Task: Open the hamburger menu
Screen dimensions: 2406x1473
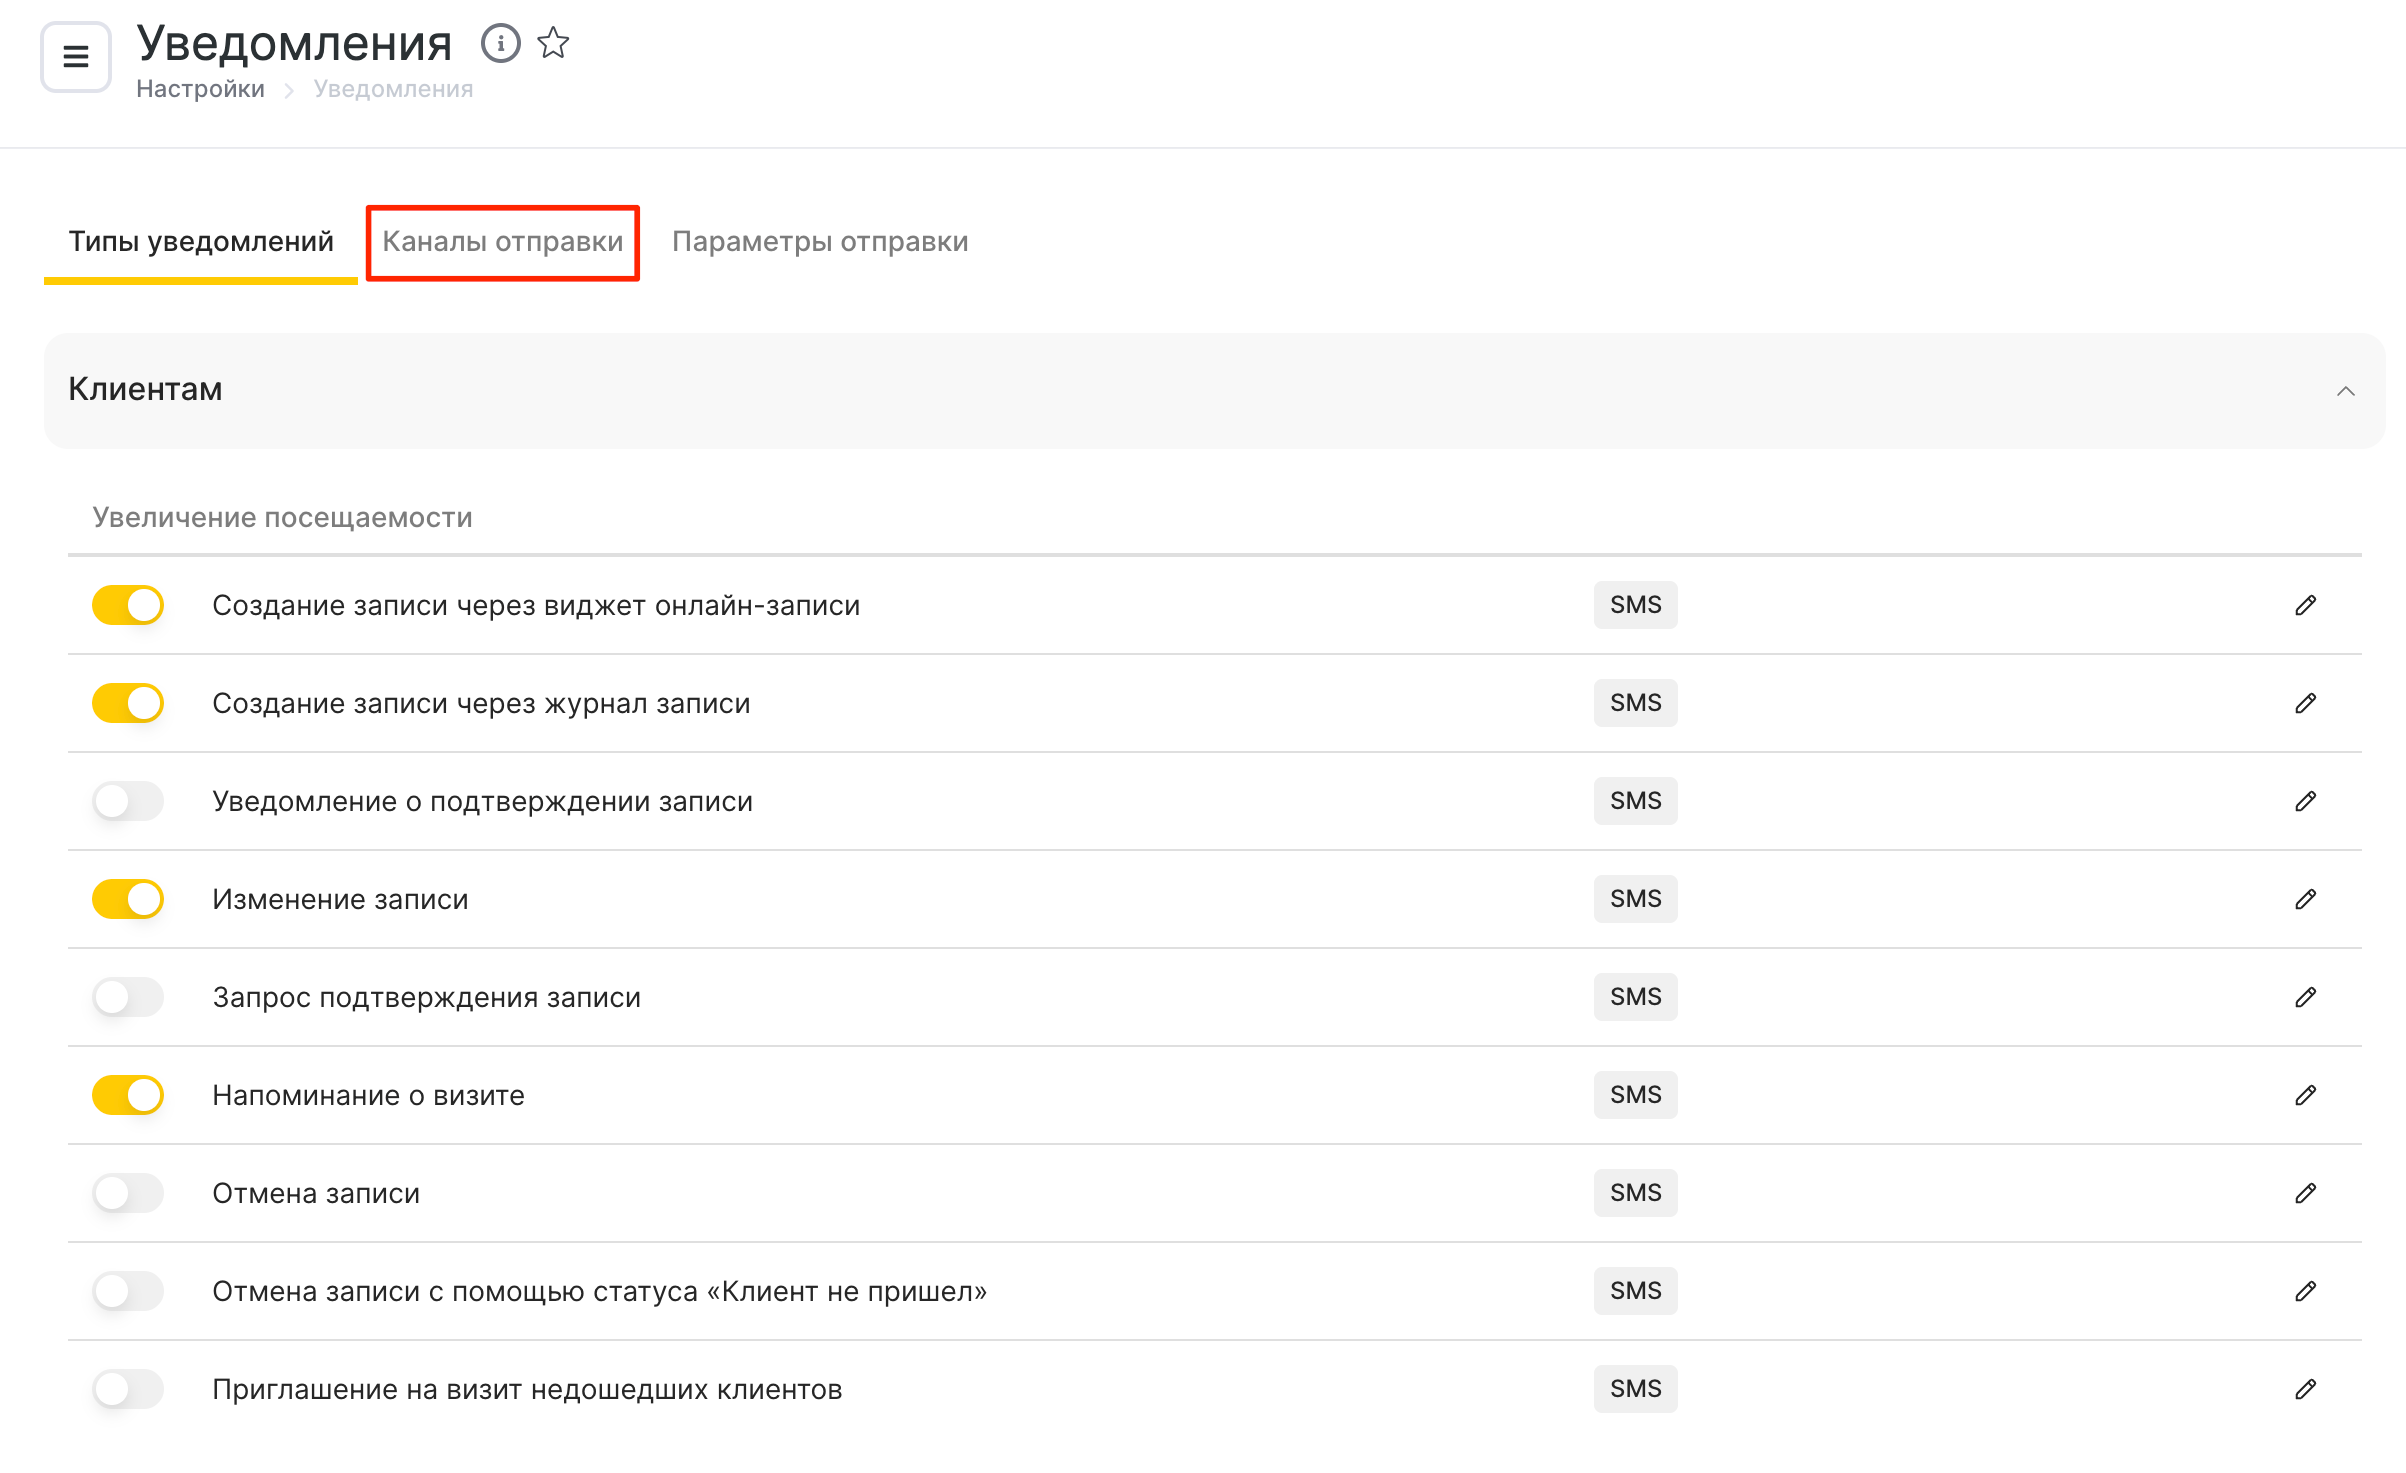Action: (x=76, y=57)
